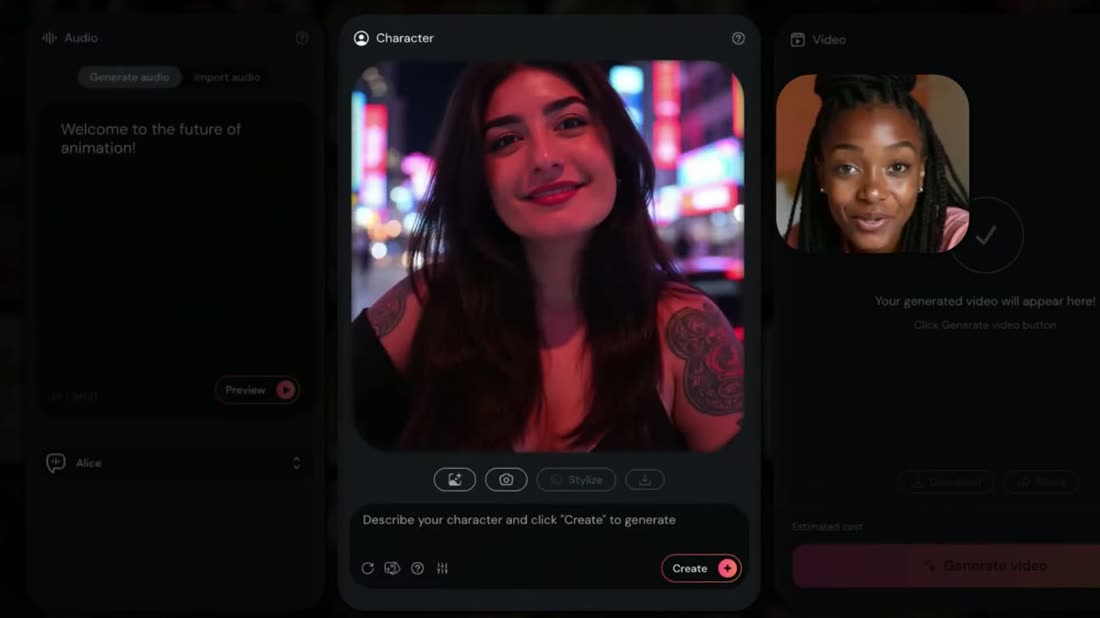Click the random dice icon below the prompt
This screenshot has width=1100, height=618.
tap(392, 568)
